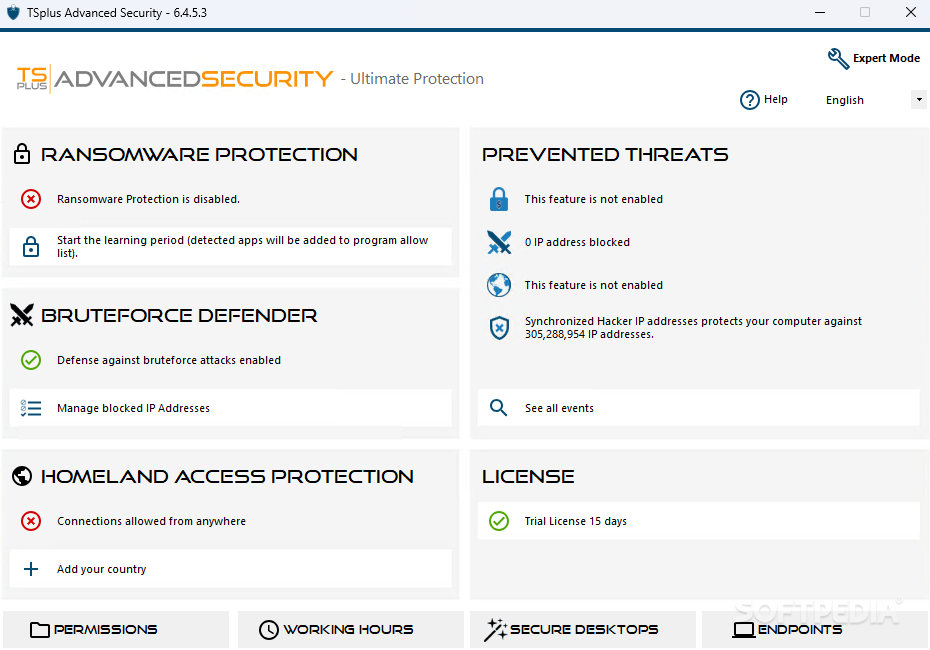Click the magic wand Secure Desktops icon
930x650 pixels.
pos(495,630)
